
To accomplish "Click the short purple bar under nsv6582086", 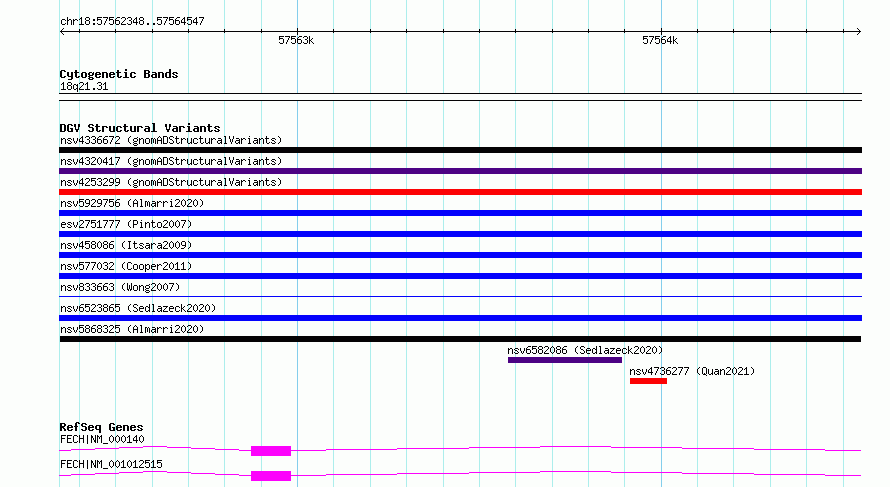I will pyautogui.click(x=565, y=360).
